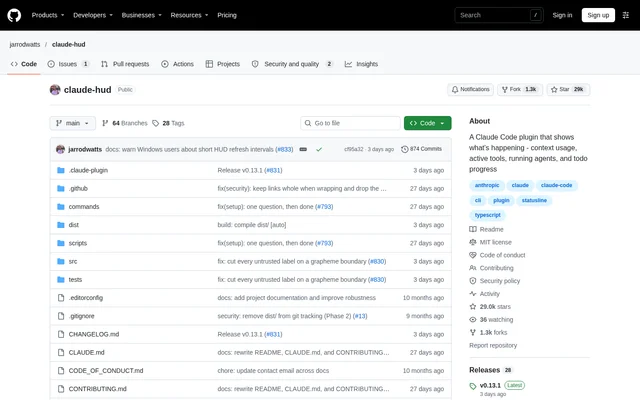The width and height of the screenshot is (640, 400).
Task: Open the CODE_OF_CONDUCT.md file
Action: click(106, 371)
